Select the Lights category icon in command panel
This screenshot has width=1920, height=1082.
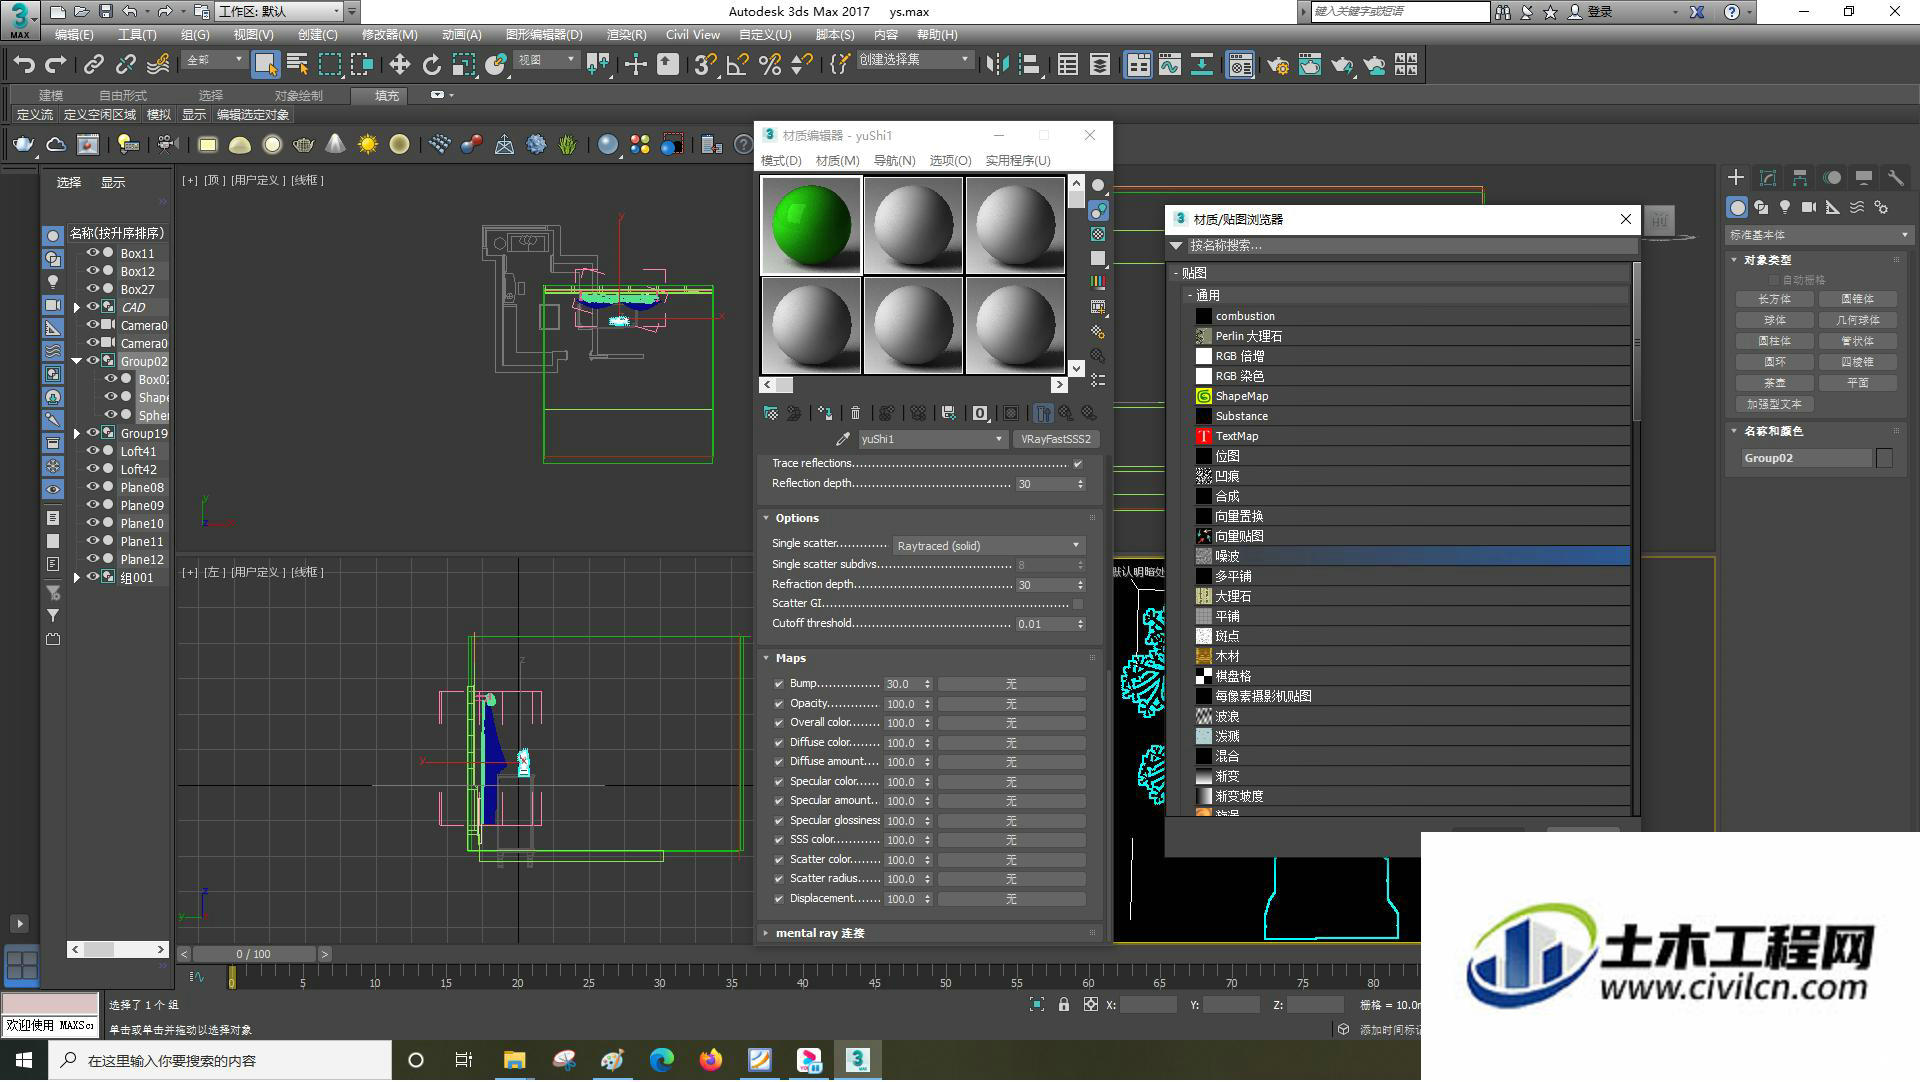click(1785, 207)
